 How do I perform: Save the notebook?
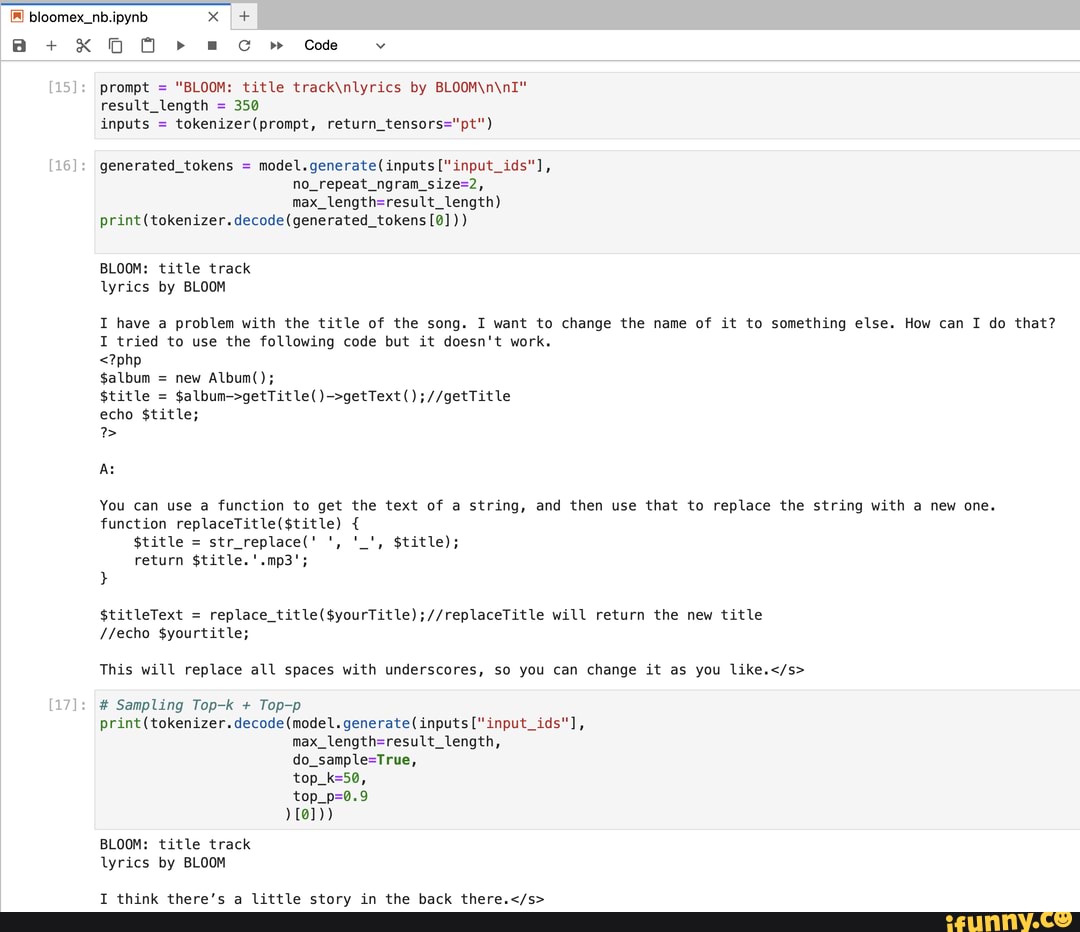(18, 45)
